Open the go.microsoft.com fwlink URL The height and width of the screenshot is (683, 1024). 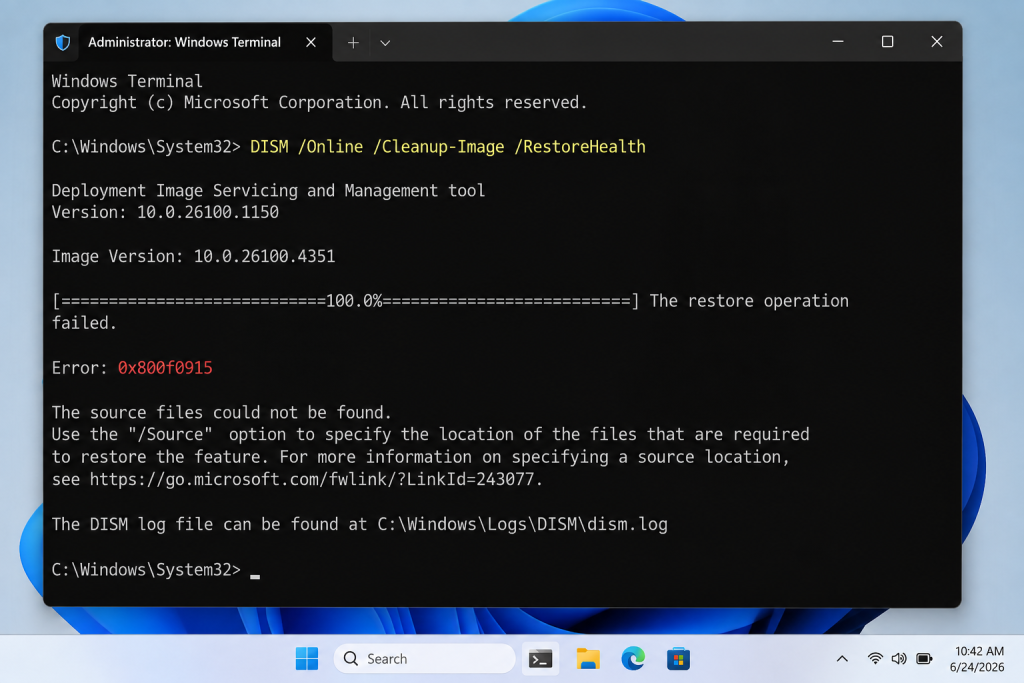pos(312,479)
